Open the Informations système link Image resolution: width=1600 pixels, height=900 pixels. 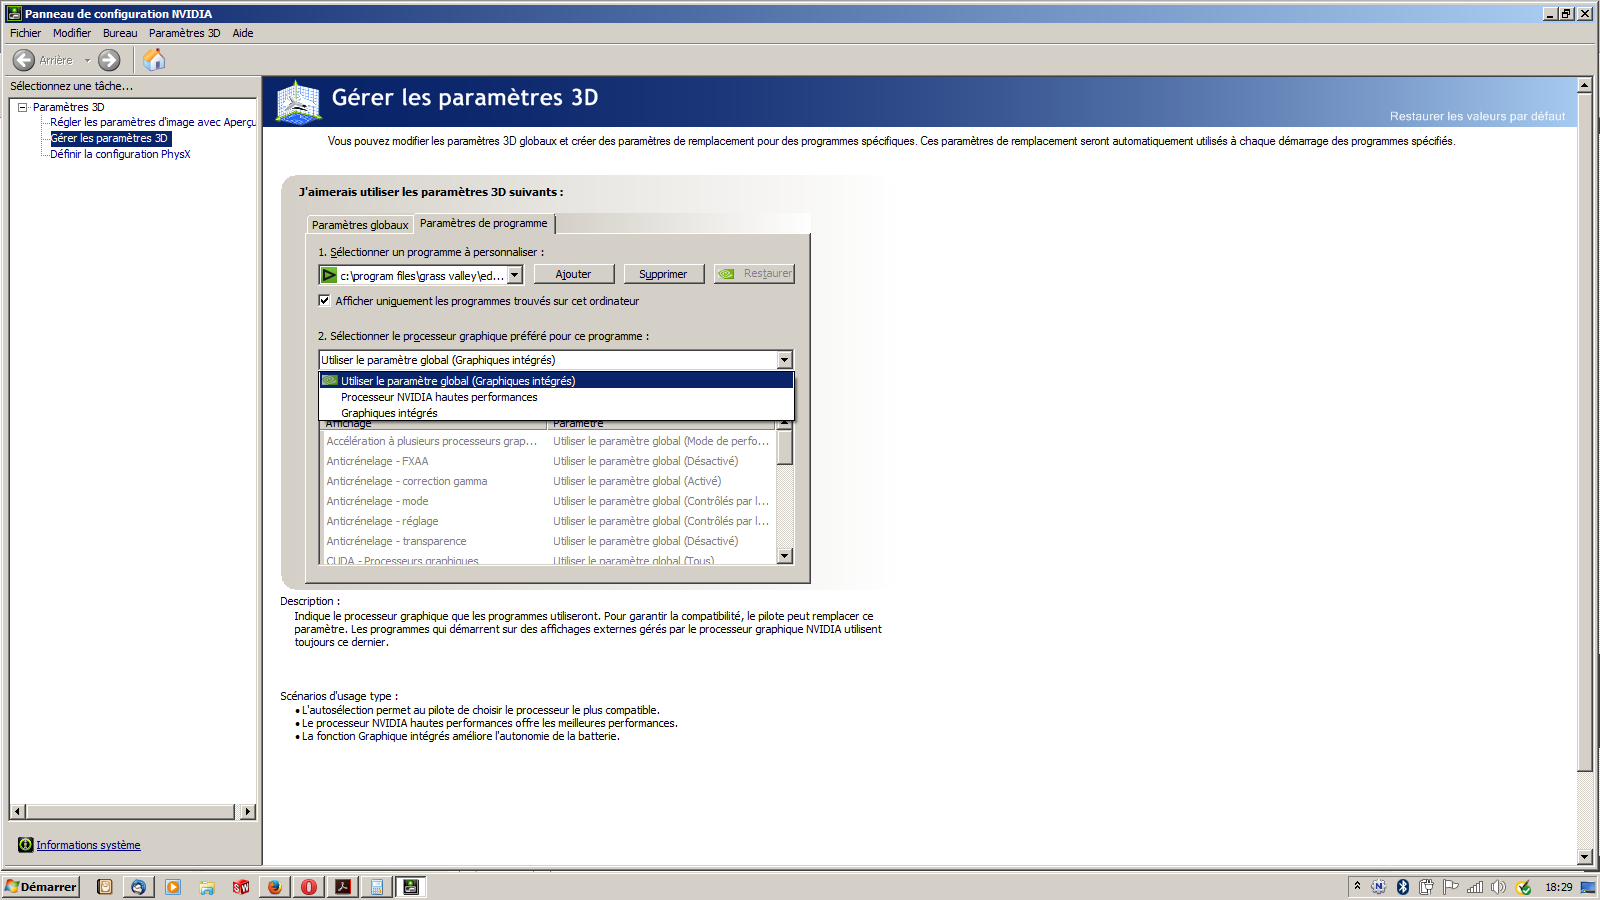coord(88,845)
